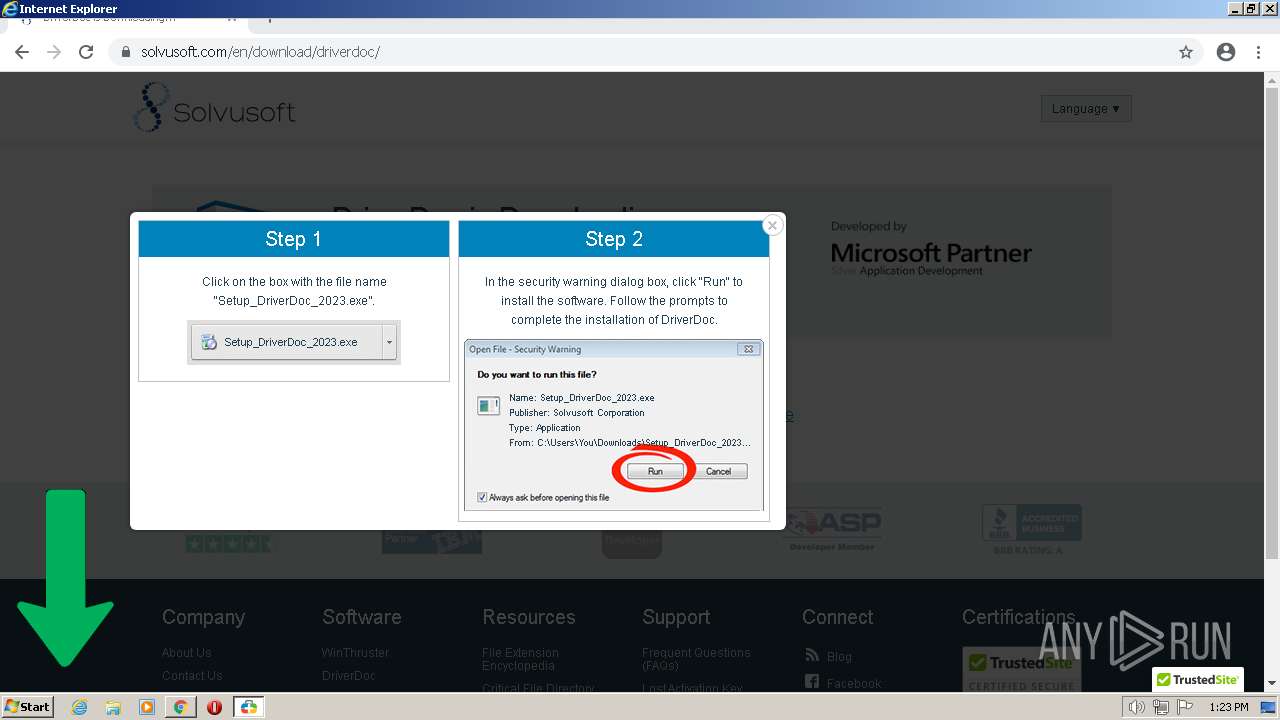
Task: Open Action Center flag tray icon
Action: click(1185, 707)
